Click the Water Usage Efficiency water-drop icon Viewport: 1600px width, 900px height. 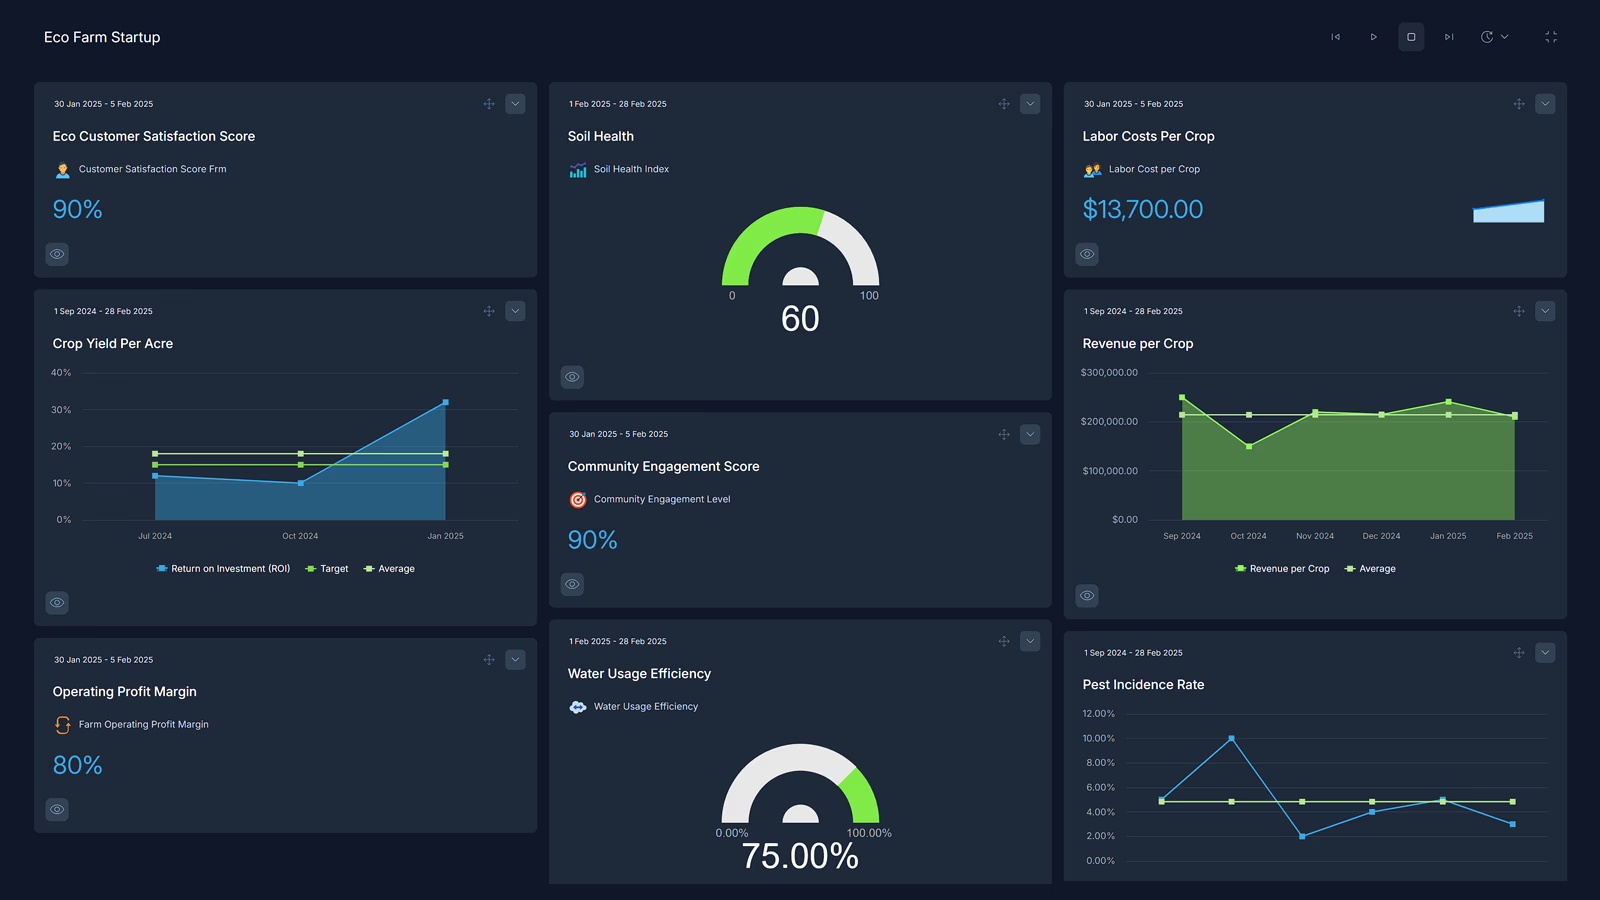point(577,706)
